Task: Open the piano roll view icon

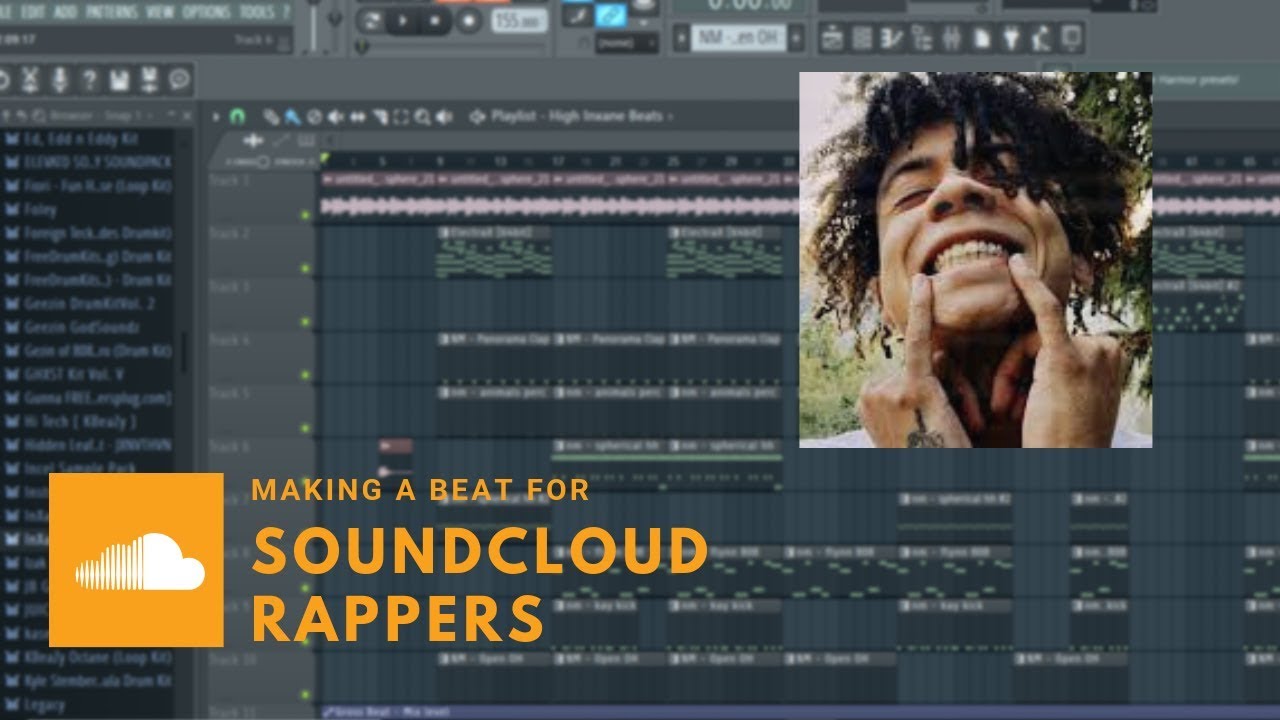Action: click(x=892, y=39)
